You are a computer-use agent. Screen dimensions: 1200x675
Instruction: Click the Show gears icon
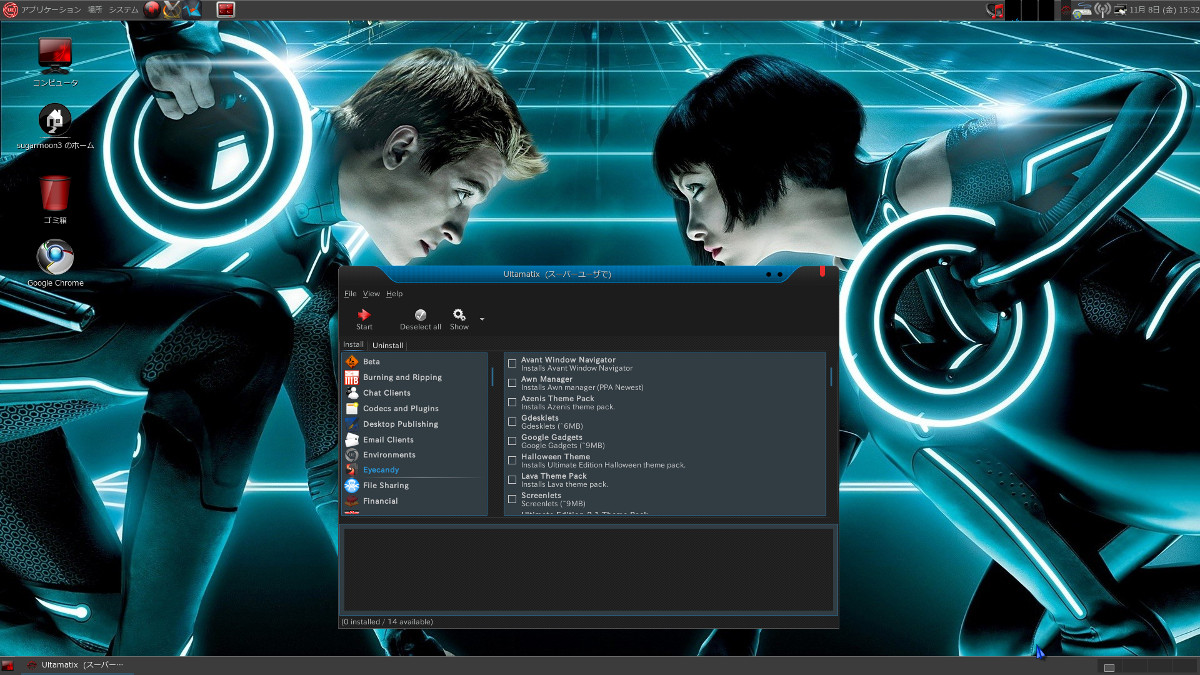459,315
